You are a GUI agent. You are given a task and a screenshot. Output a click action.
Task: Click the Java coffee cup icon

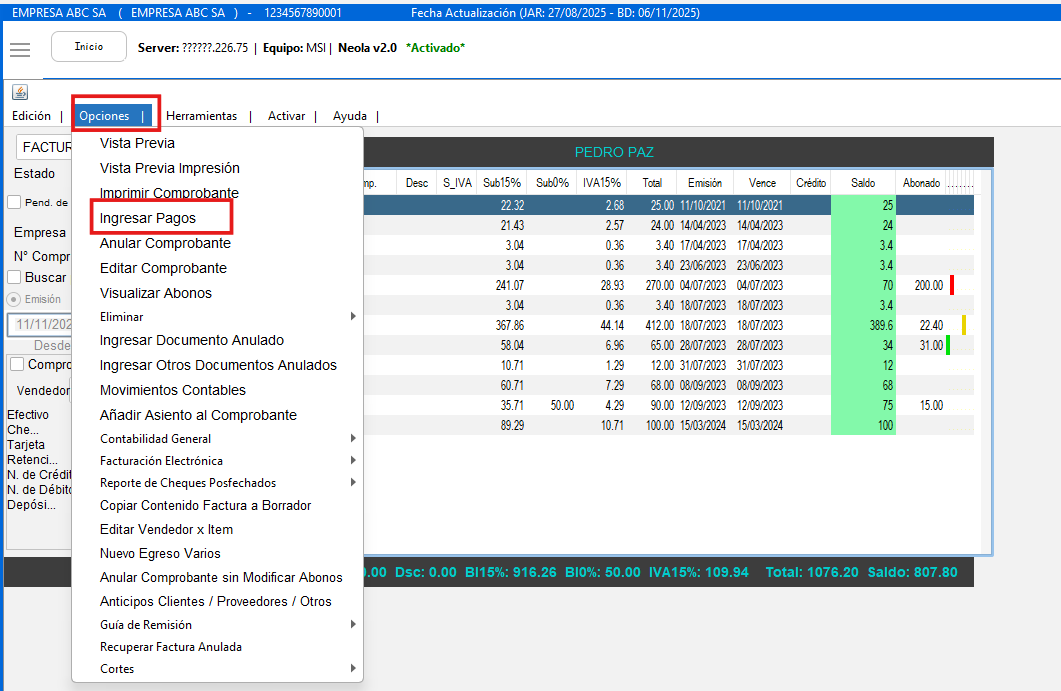[20, 92]
